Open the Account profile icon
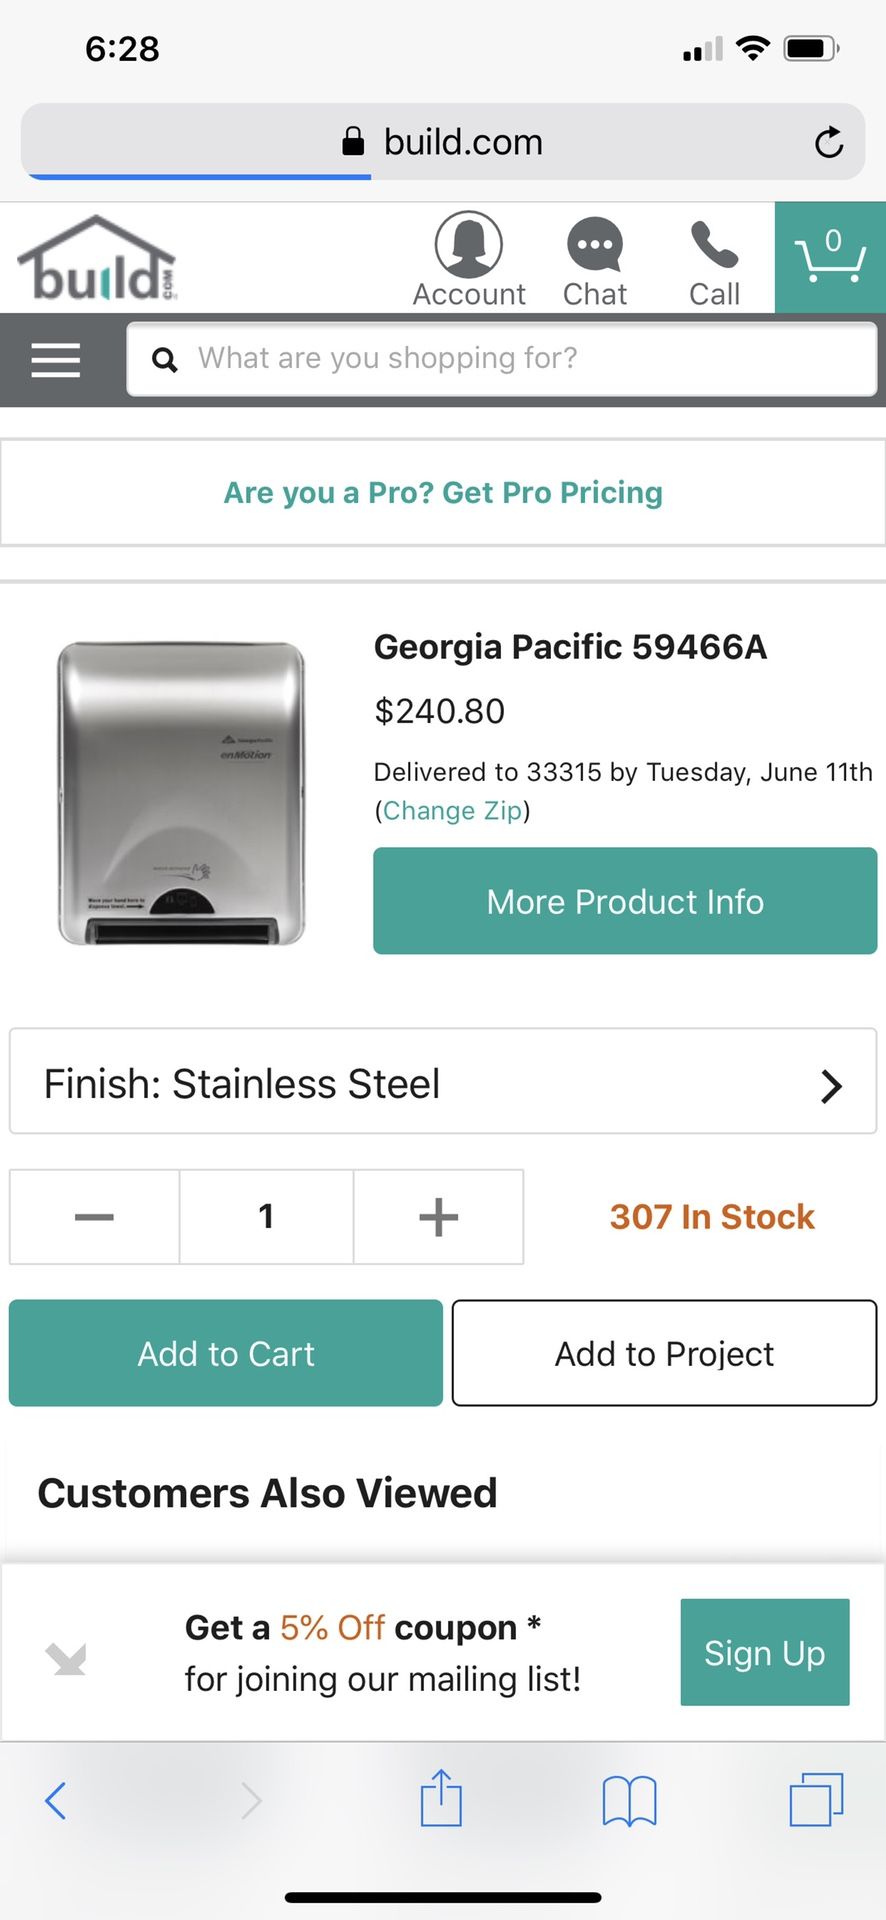This screenshot has height=1920, width=886. (468, 245)
